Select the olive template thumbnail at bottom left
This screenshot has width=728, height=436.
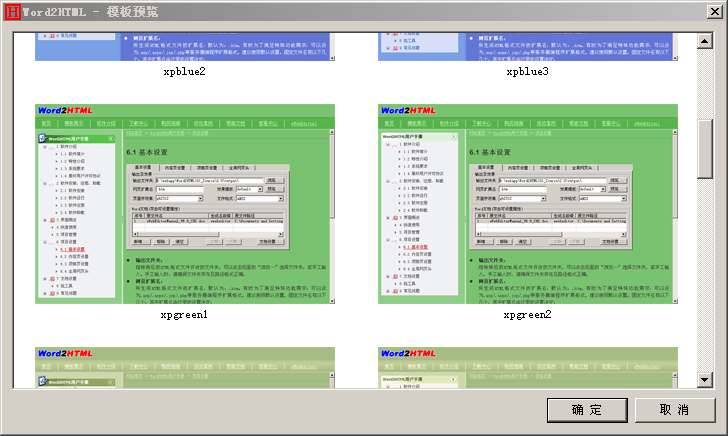coord(185,367)
